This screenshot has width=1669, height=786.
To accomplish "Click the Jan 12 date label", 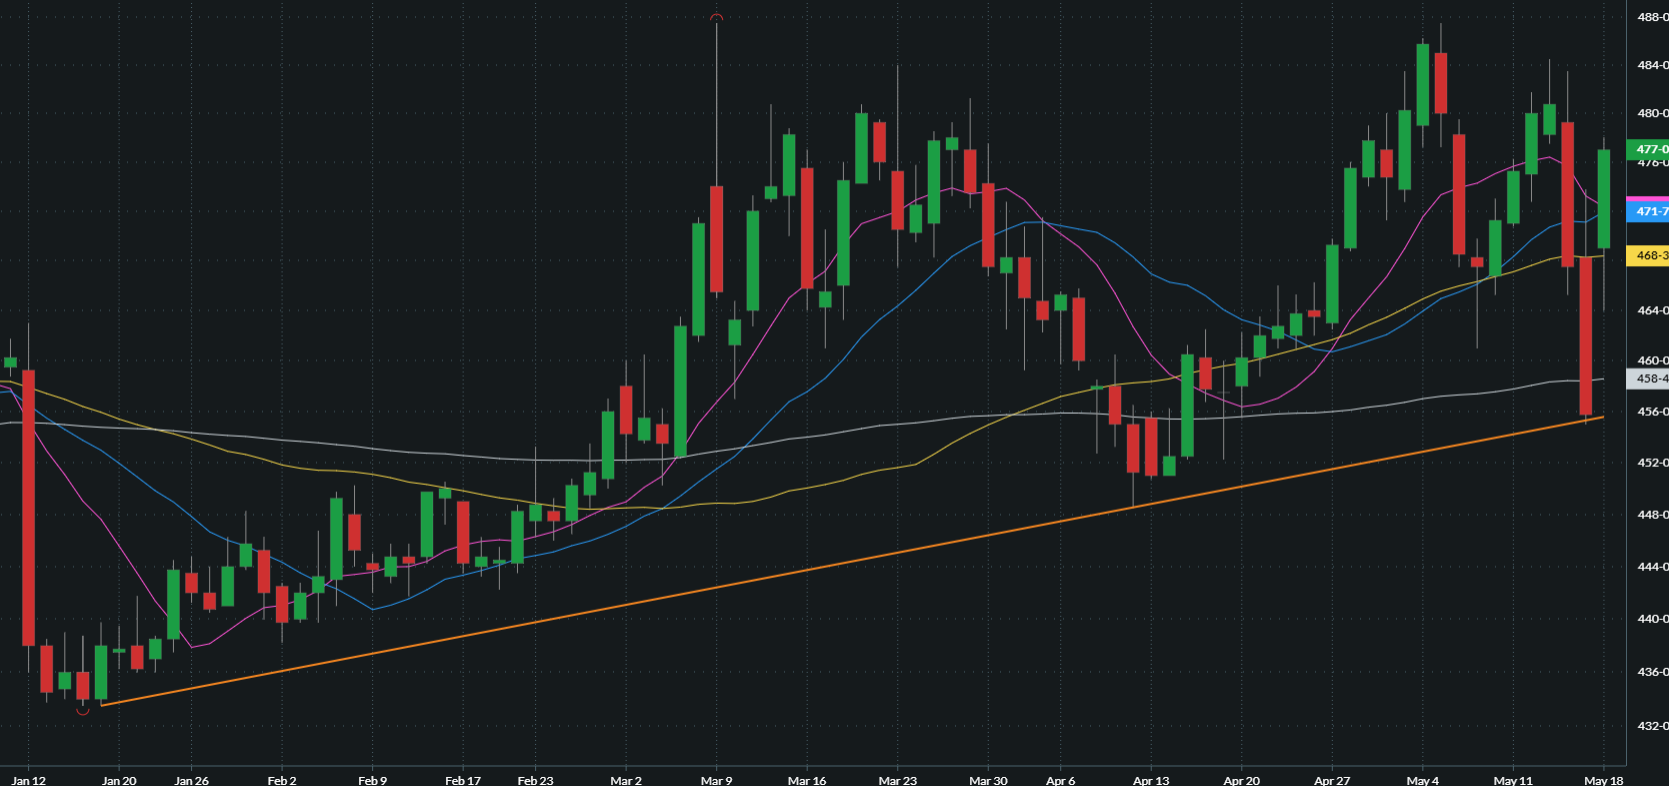I will 28,780.
